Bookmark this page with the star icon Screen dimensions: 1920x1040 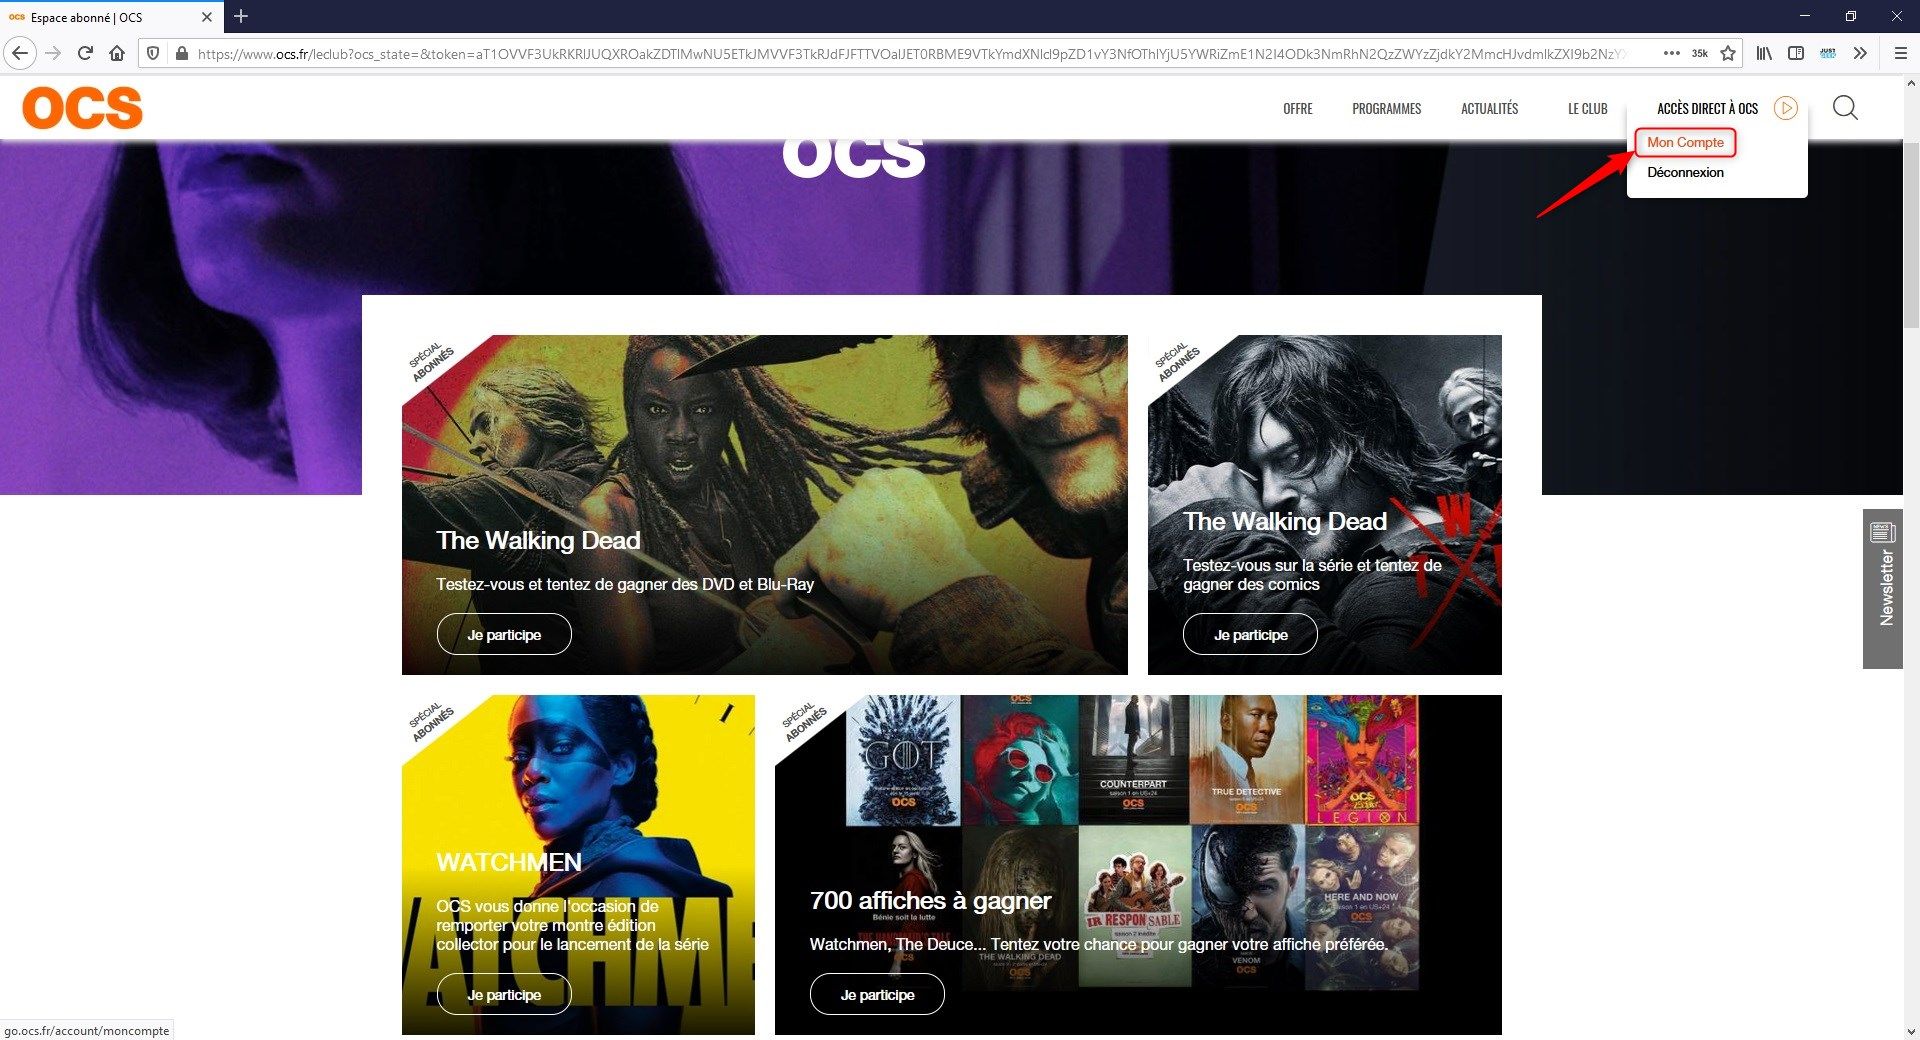pyautogui.click(x=1727, y=53)
